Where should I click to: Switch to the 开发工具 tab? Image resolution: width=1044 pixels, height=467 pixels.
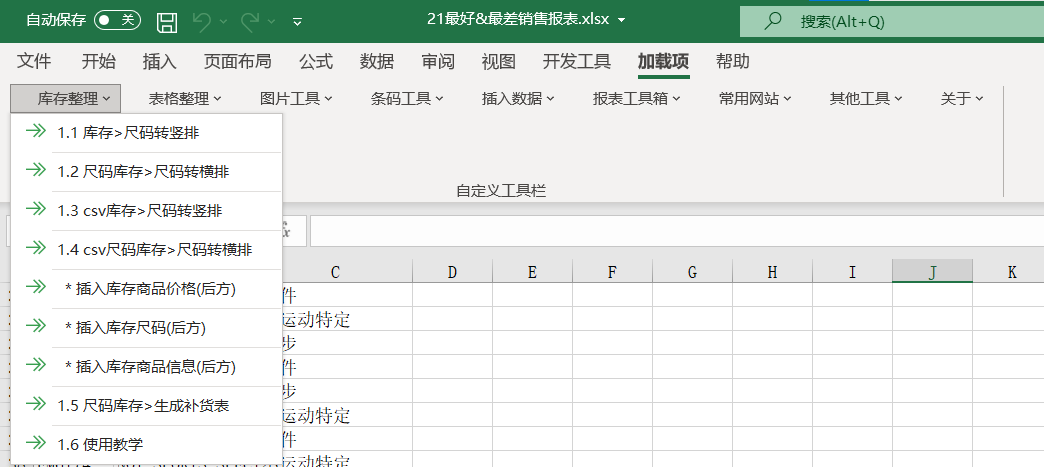point(577,62)
